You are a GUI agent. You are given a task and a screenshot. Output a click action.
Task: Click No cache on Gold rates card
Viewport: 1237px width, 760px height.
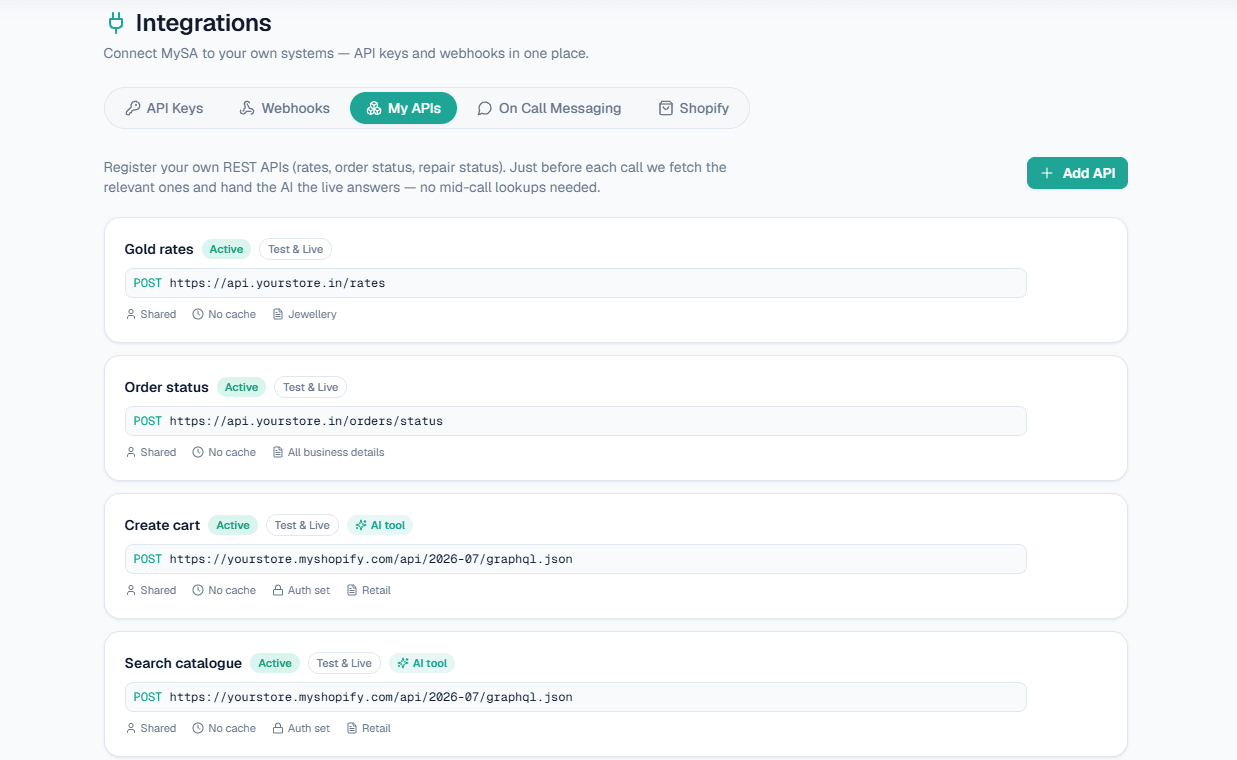click(x=232, y=314)
